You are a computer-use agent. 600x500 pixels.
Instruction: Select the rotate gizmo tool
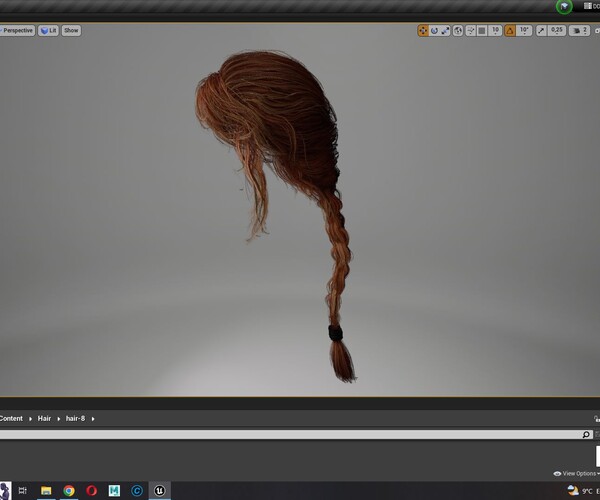434,30
